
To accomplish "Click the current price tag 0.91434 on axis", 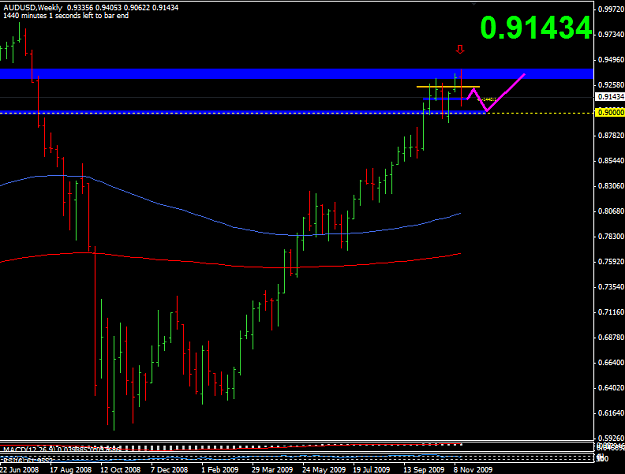I will click(x=610, y=97).
